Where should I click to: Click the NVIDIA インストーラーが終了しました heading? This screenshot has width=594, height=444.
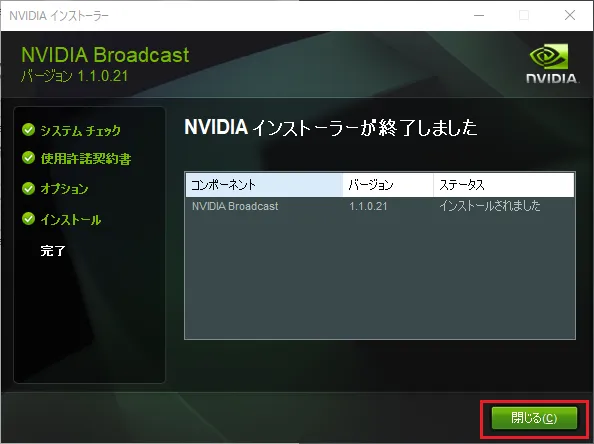[330, 127]
